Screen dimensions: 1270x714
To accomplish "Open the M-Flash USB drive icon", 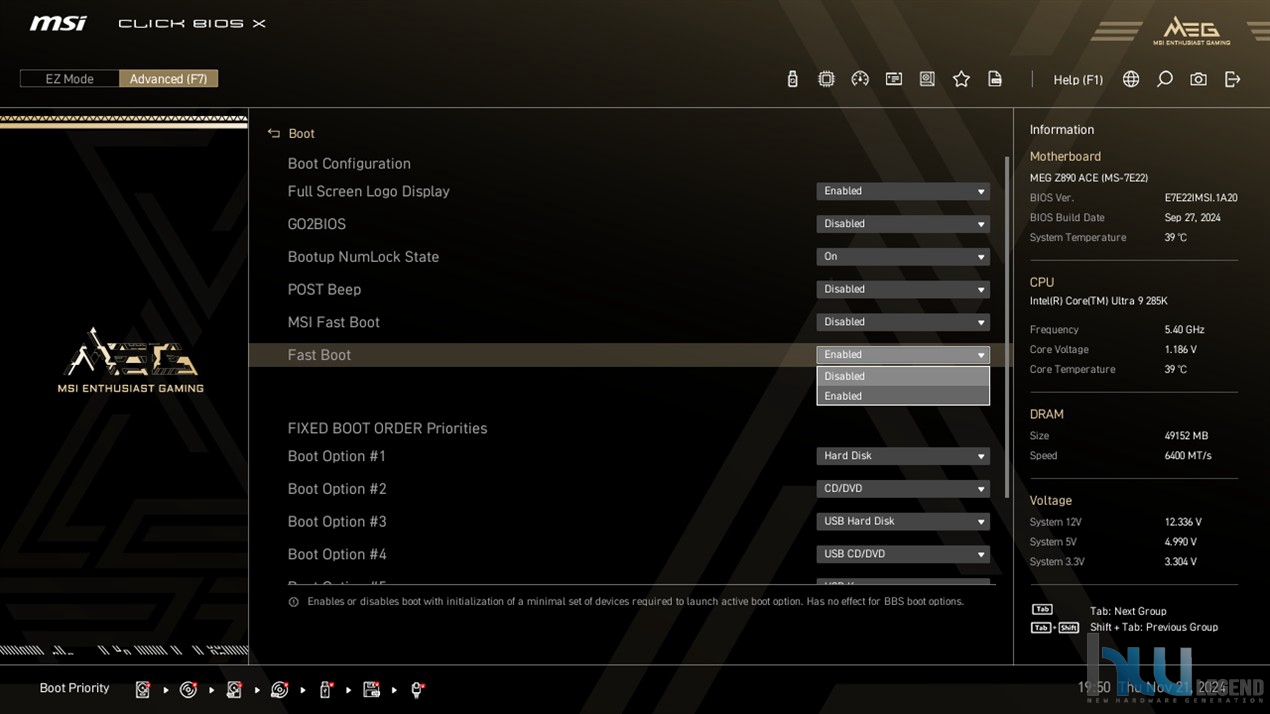I will (x=792, y=79).
